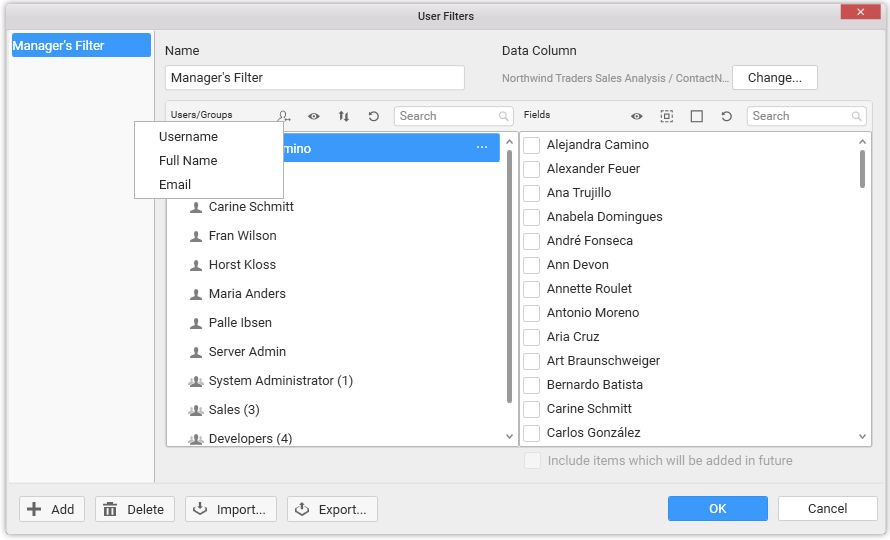
Task: Click the eye icon in Fields toolbar
Action: (x=636, y=116)
